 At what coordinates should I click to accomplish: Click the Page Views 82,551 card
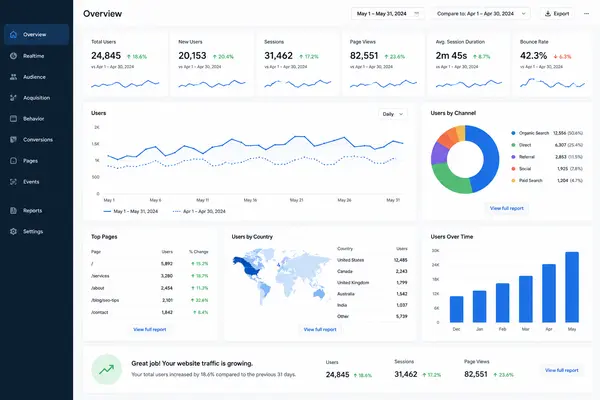(383, 64)
